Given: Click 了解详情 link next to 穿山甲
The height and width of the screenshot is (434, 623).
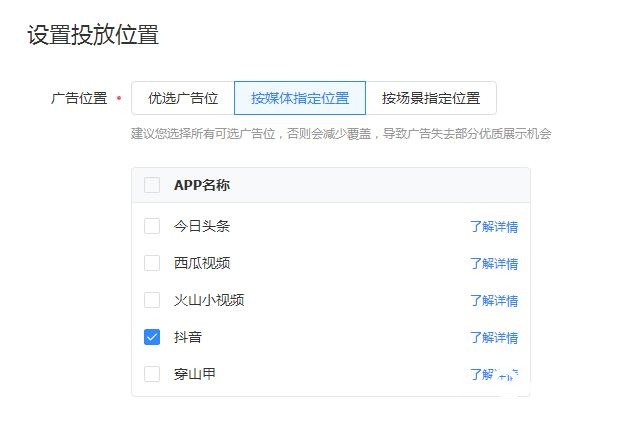Looking at the screenshot, I should coord(494,374).
